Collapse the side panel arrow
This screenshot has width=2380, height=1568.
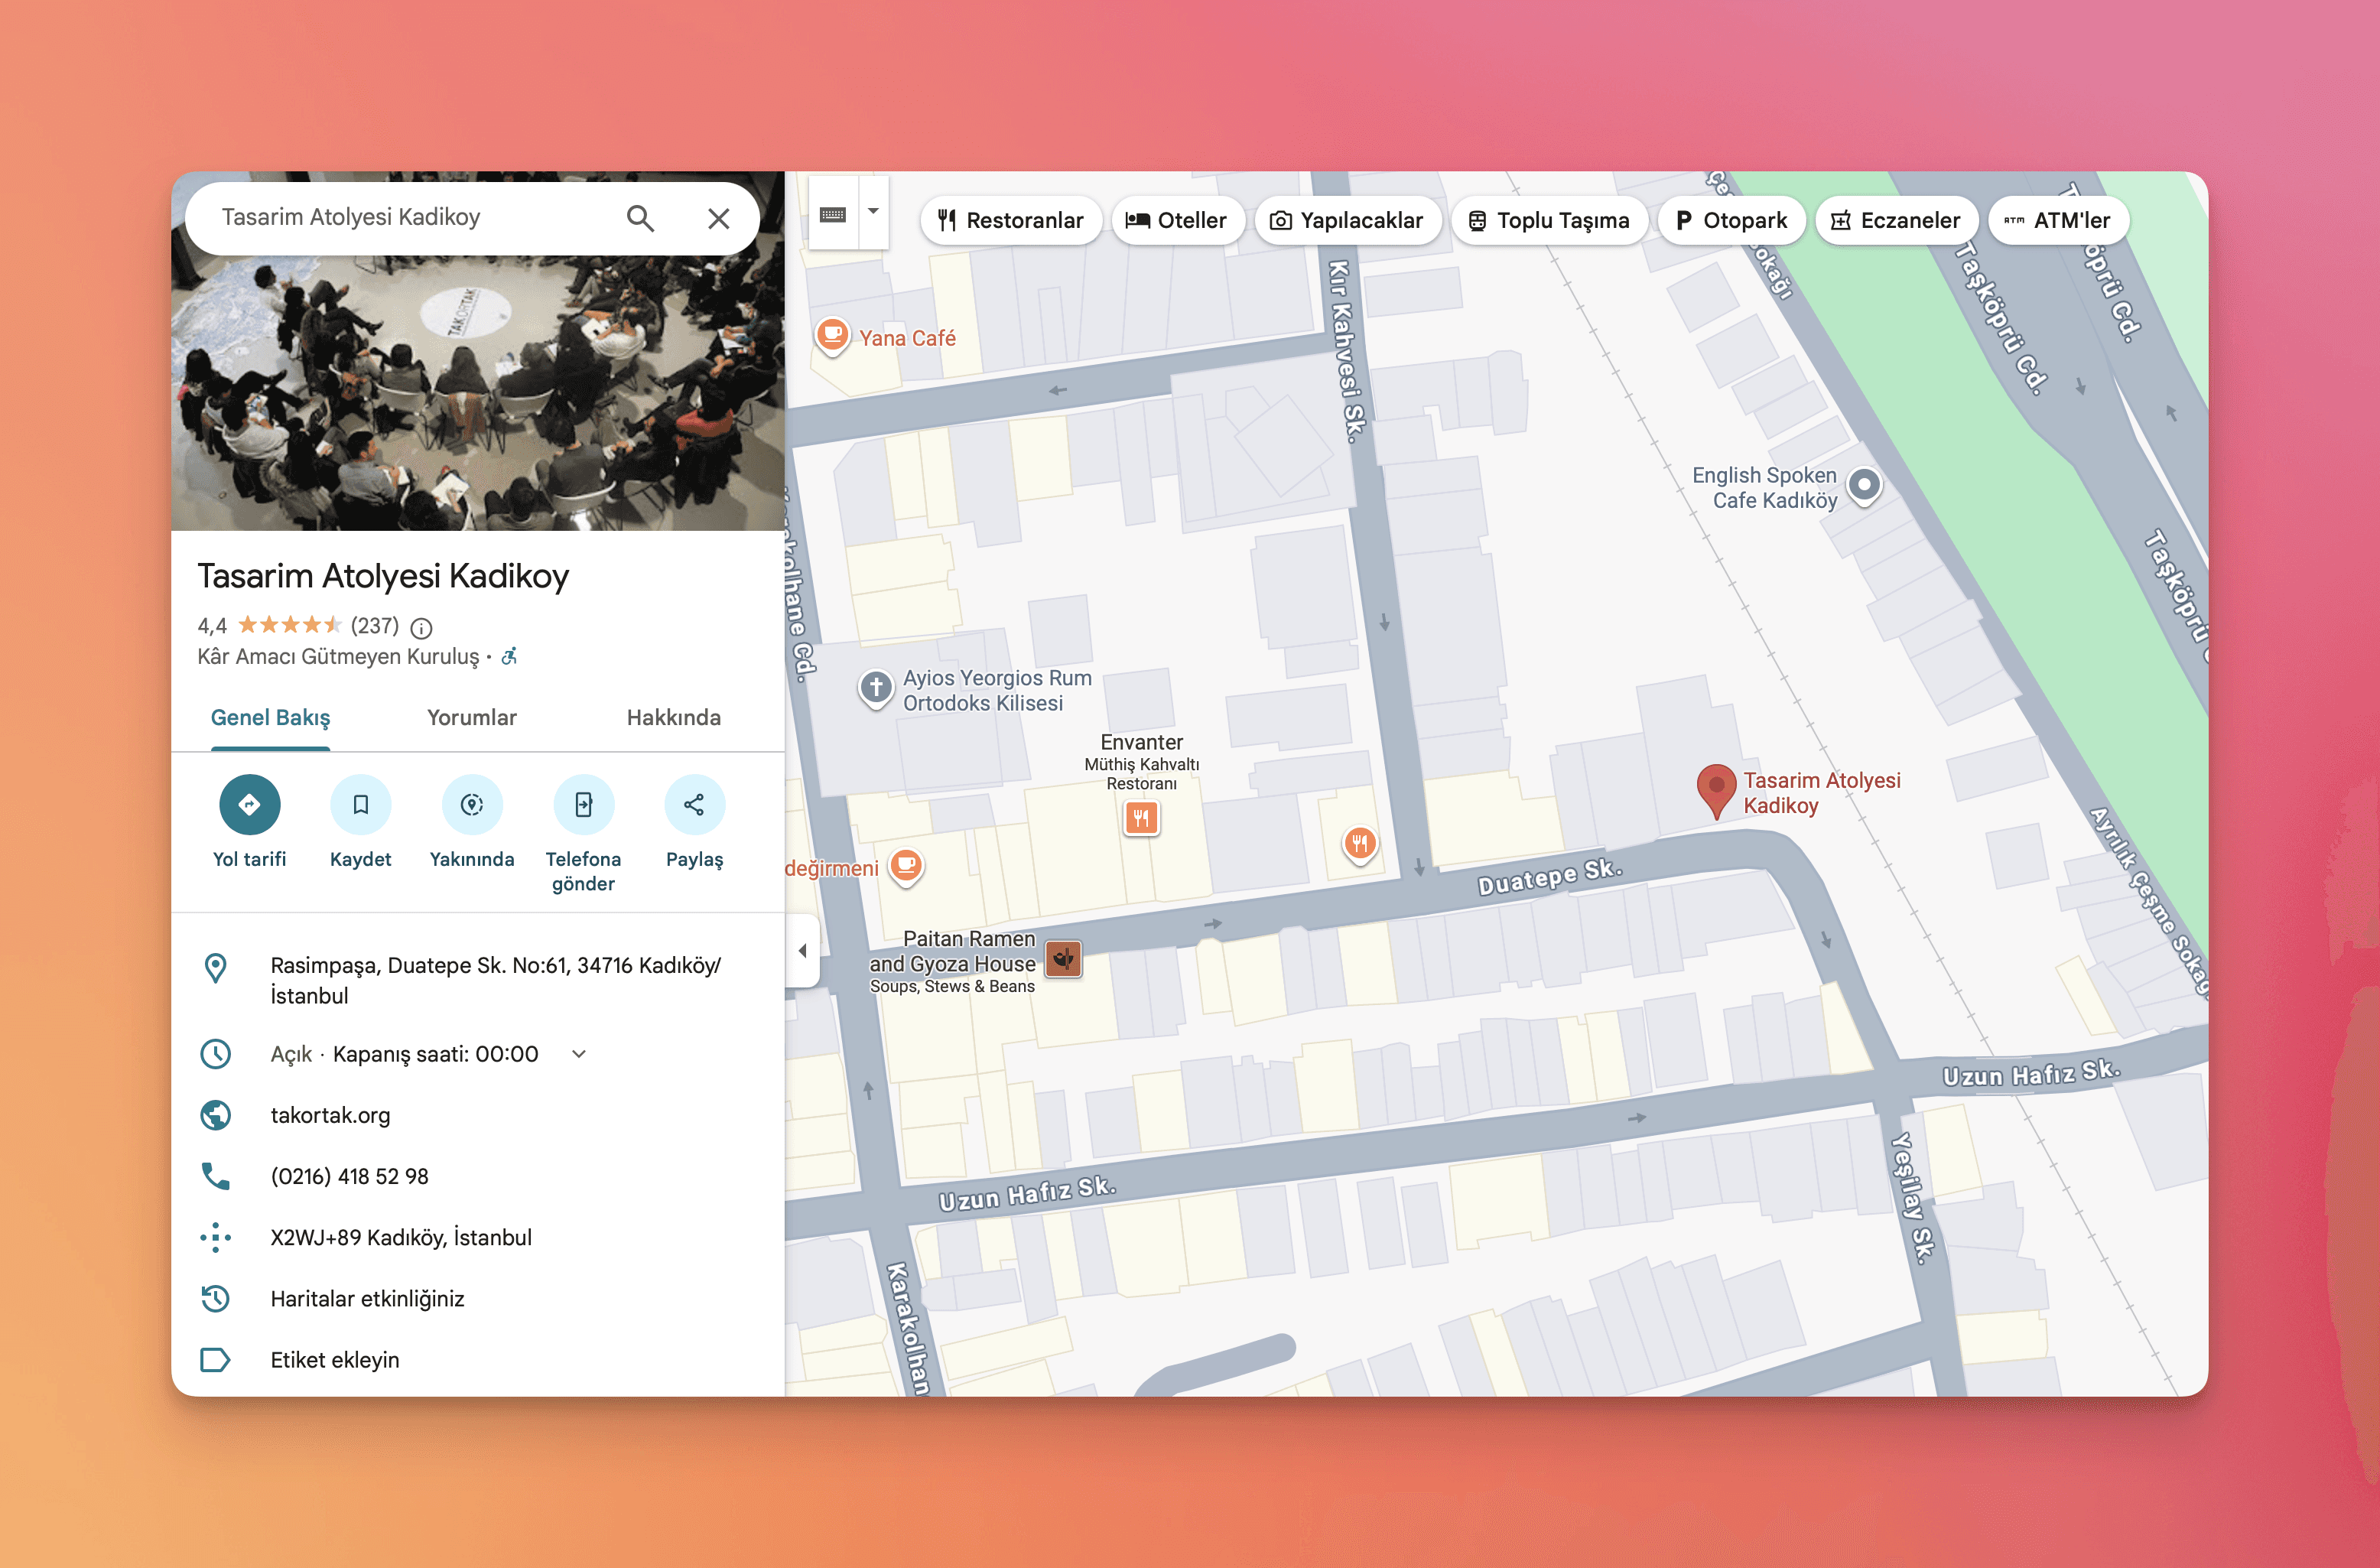802,951
